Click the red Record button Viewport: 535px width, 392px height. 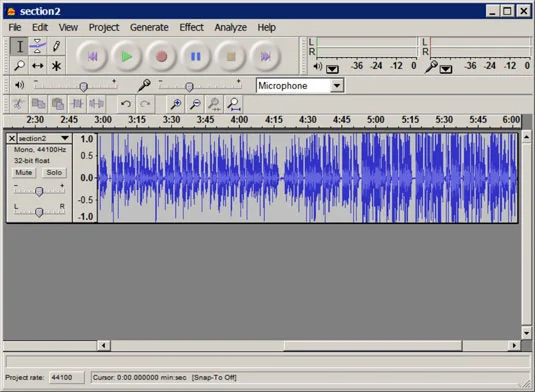[161, 57]
